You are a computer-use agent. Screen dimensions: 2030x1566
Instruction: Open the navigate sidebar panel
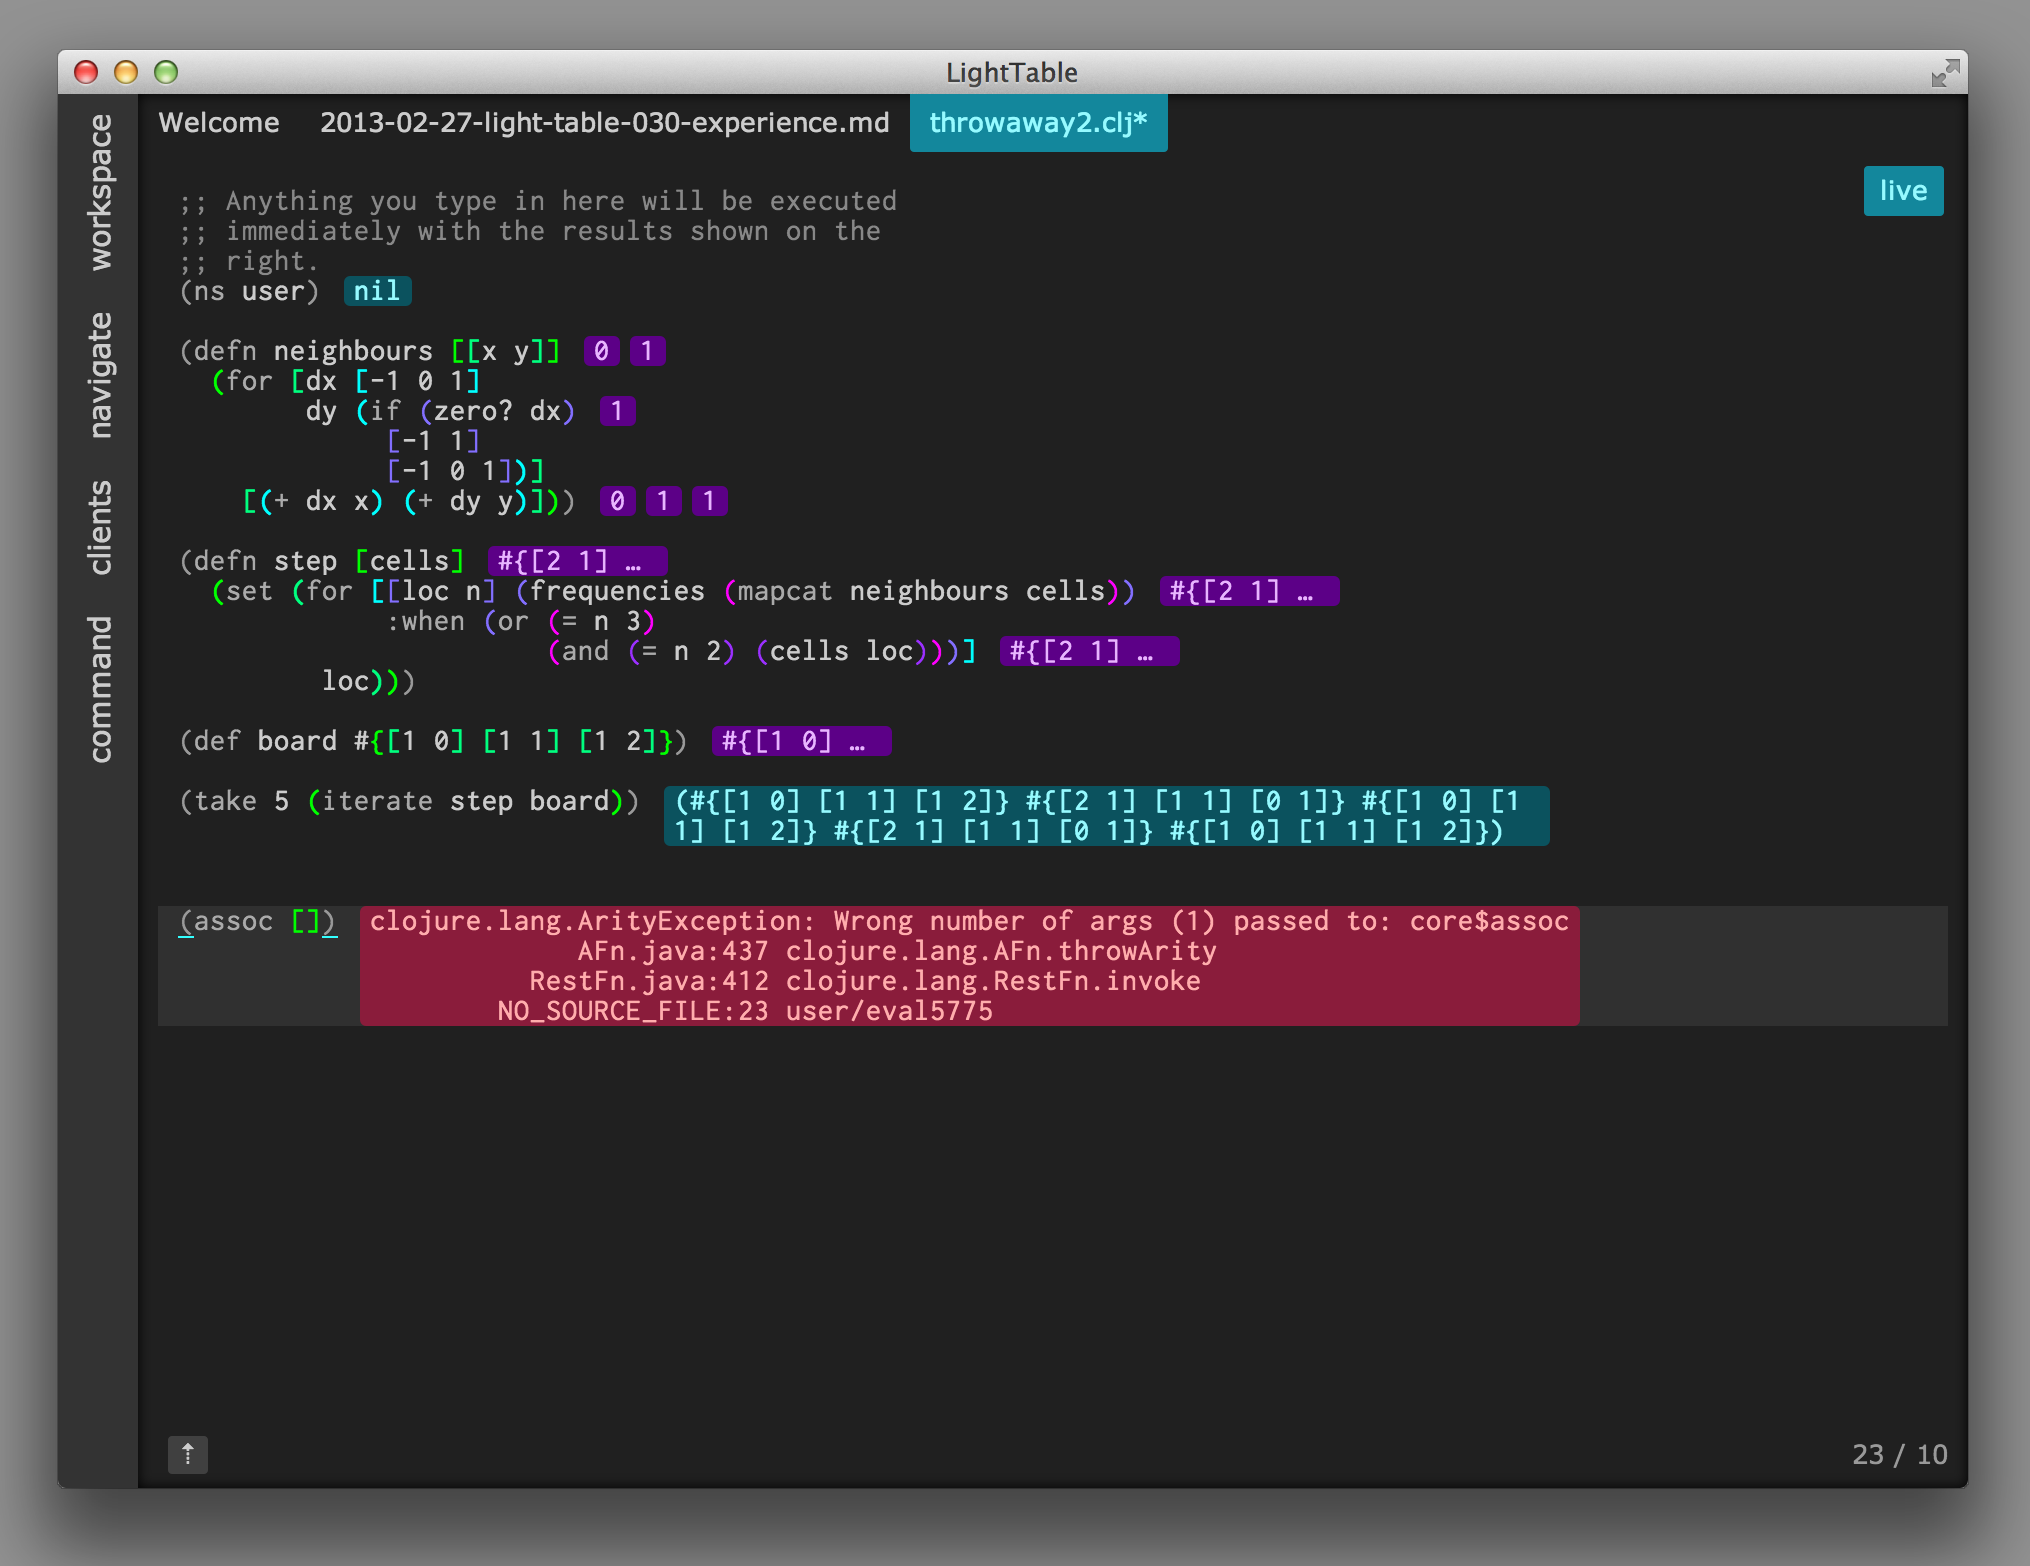coord(100,375)
